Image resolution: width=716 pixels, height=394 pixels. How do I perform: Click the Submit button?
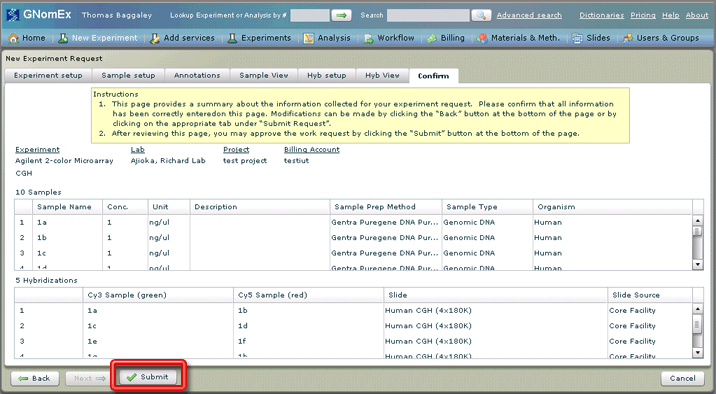pyautogui.click(x=148, y=377)
